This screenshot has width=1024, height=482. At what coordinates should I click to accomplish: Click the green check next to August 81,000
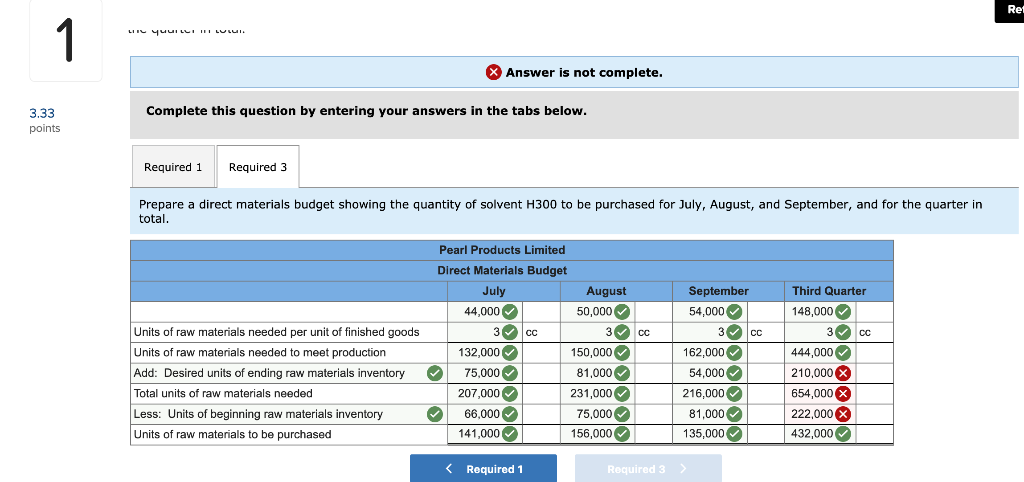[x=623, y=374]
